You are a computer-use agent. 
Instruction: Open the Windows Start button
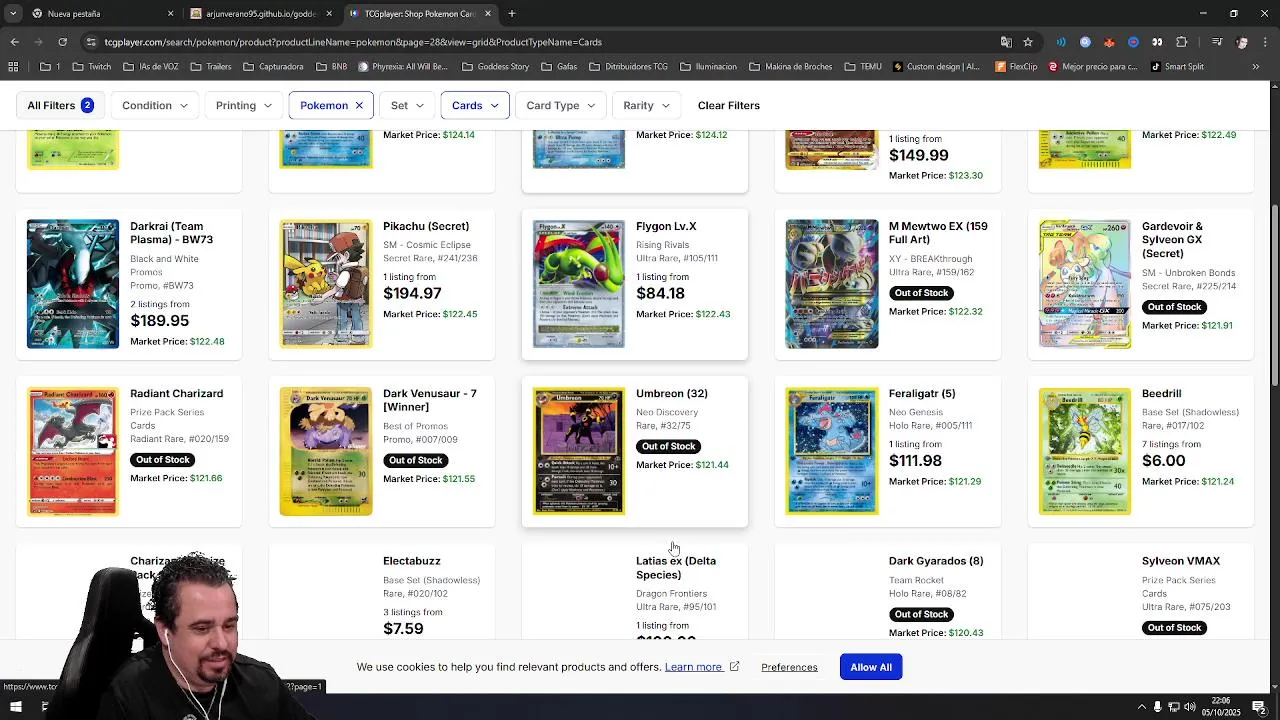[x=16, y=707]
